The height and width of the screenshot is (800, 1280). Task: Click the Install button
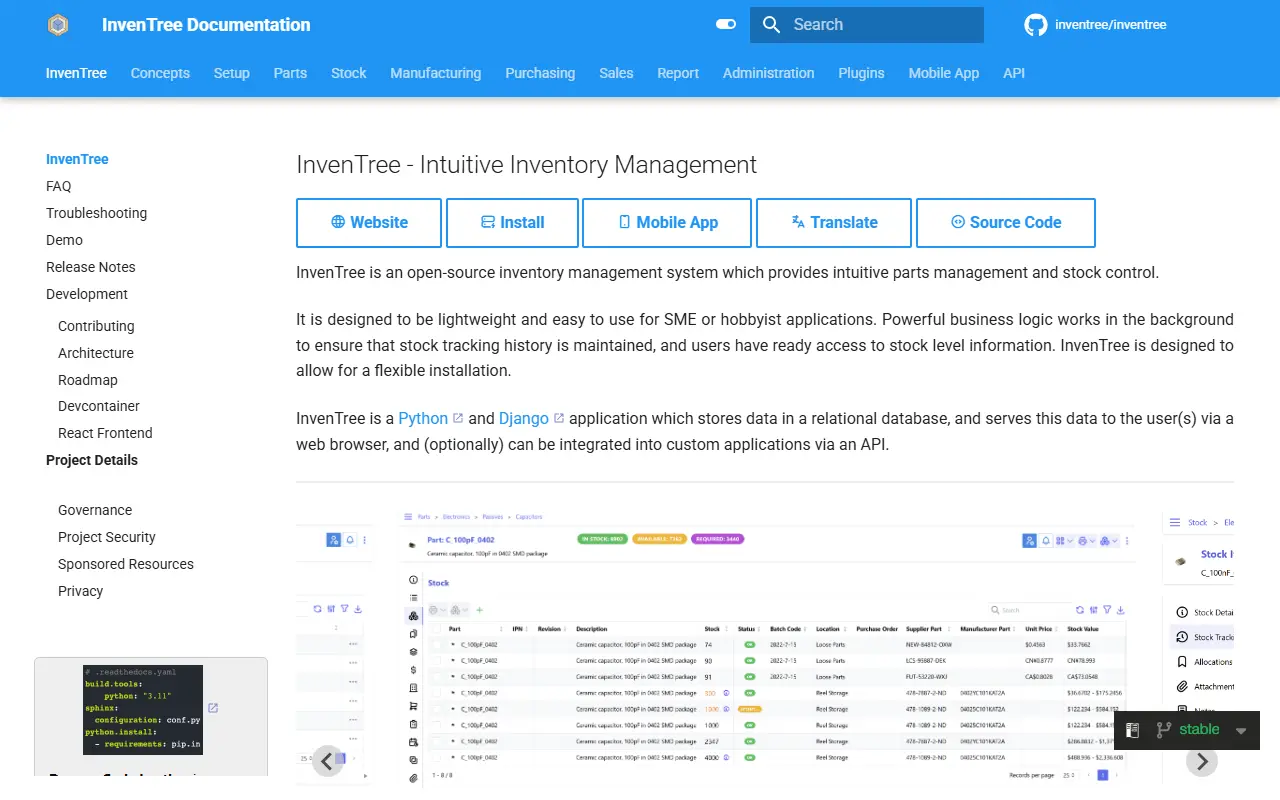(512, 223)
